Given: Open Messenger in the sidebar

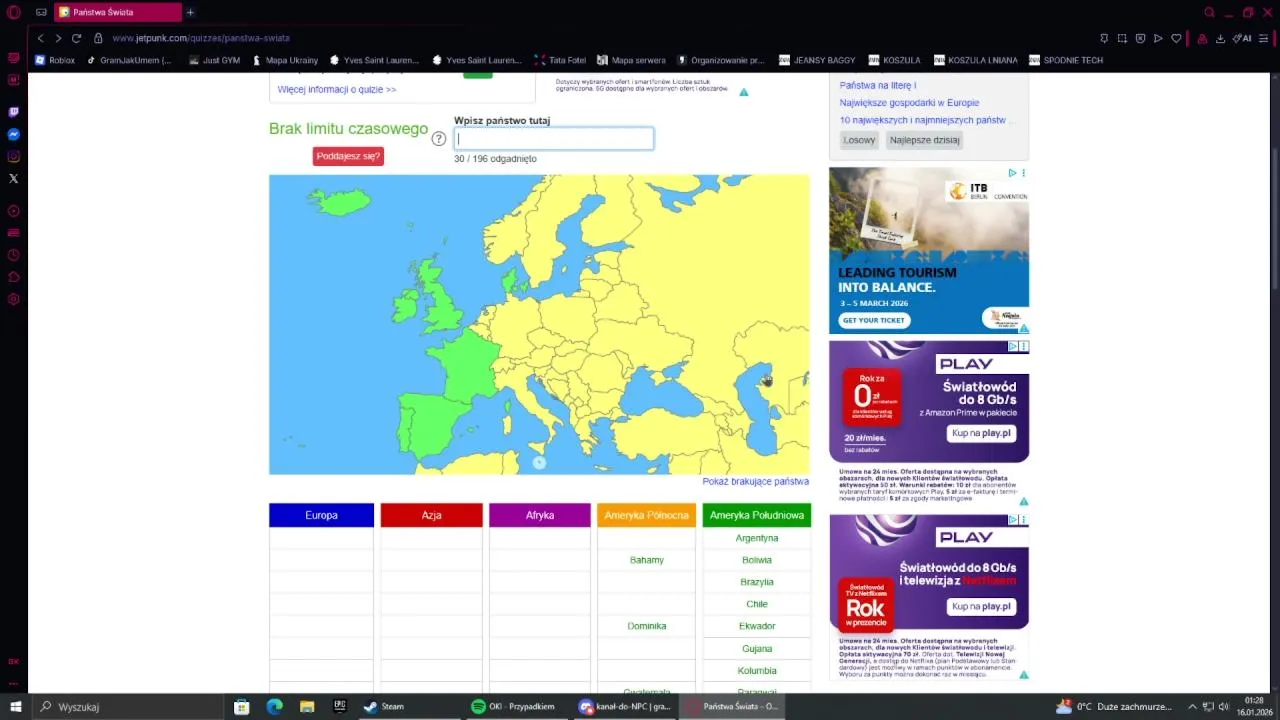Looking at the screenshot, I should pos(14,134).
